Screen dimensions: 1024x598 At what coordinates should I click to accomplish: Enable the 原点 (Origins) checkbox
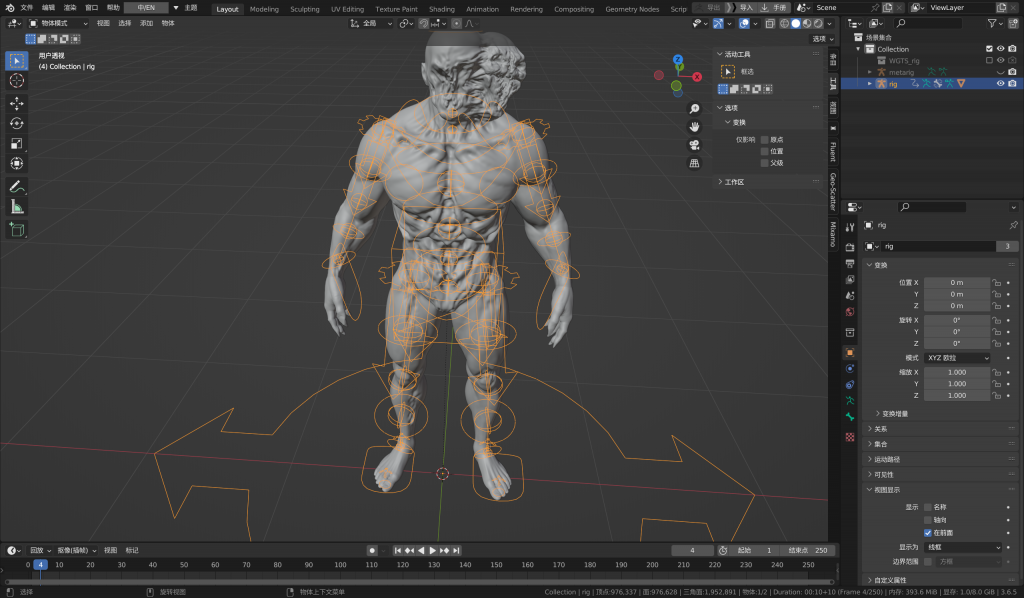pos(765,140)
